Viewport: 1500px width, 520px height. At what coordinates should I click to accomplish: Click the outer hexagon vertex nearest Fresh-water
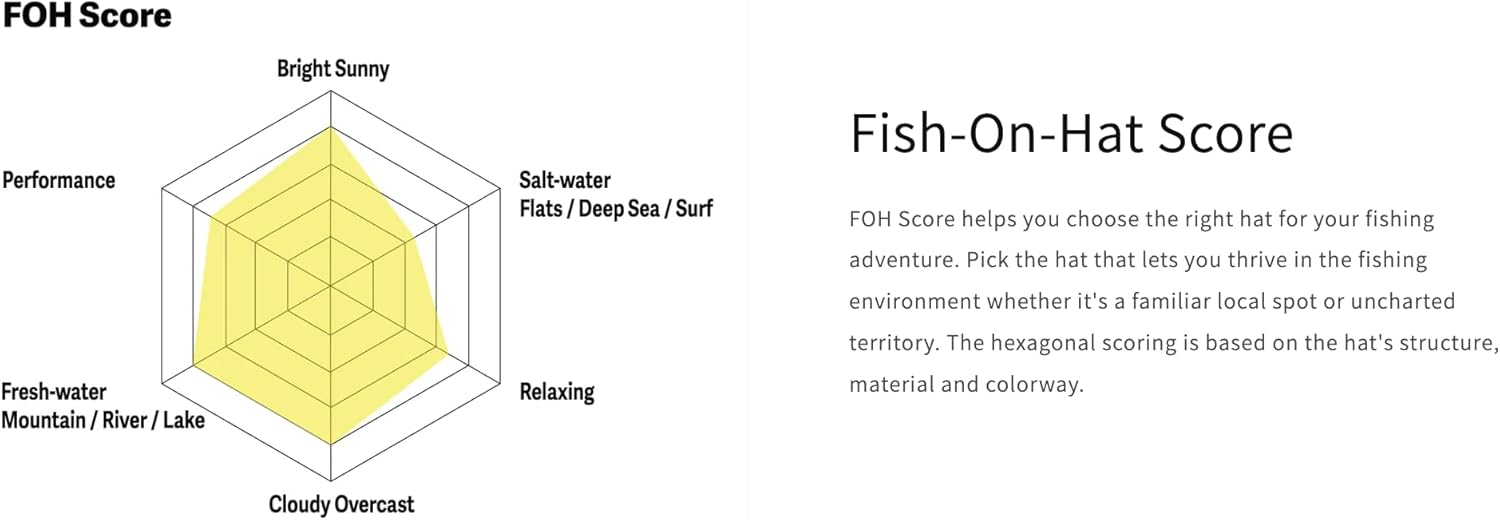163,383
